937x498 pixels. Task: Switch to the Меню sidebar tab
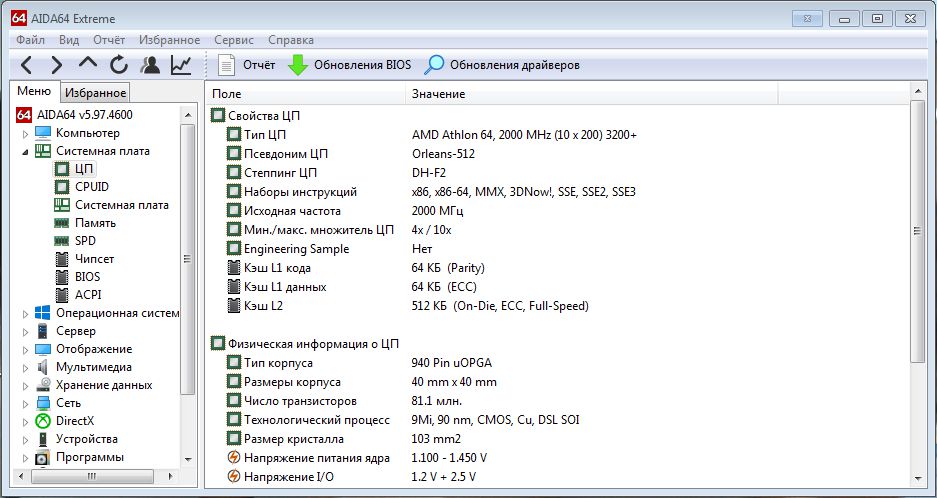tap(34, 91)
